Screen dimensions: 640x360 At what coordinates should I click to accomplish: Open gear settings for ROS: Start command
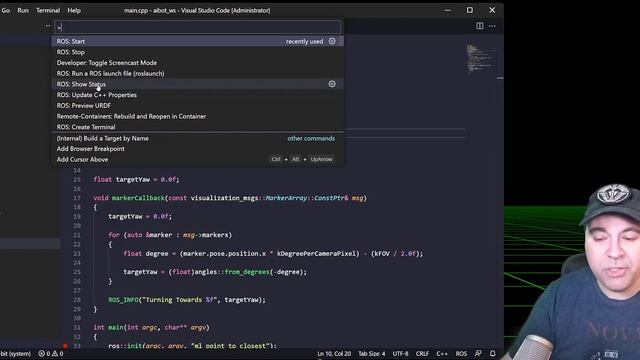[332, 41]
